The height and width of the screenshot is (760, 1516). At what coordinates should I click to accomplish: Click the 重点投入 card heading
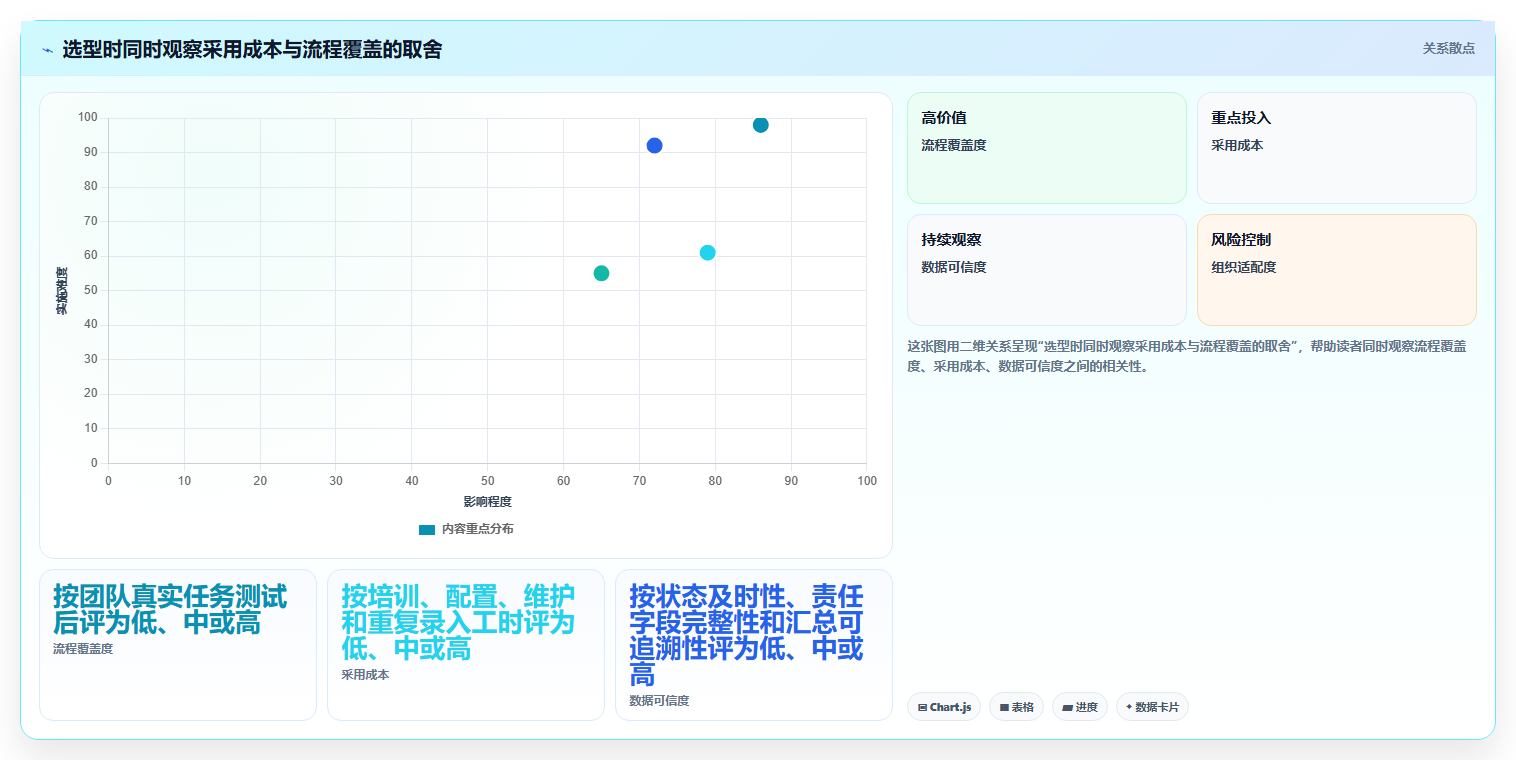click(1241, 118)
